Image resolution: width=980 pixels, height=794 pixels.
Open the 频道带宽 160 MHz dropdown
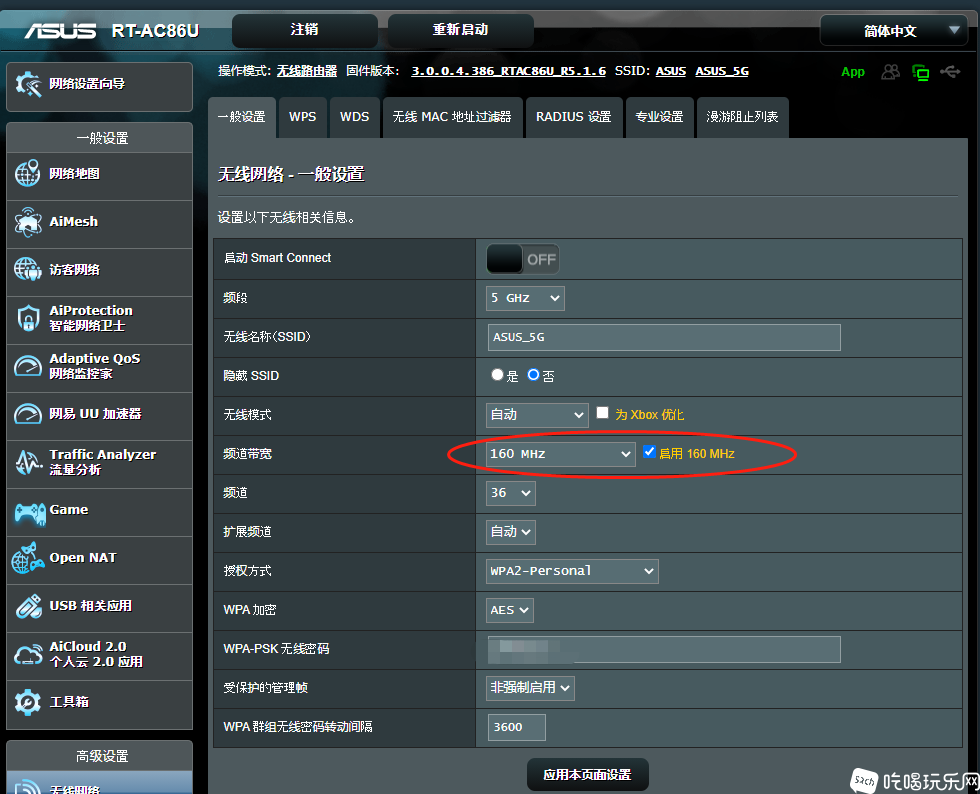(561, 454)
